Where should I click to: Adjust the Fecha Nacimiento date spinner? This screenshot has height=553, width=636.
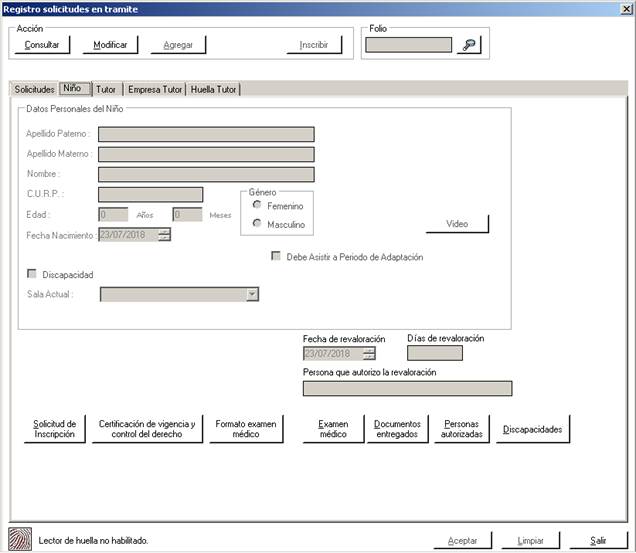(x=164, y=235)
